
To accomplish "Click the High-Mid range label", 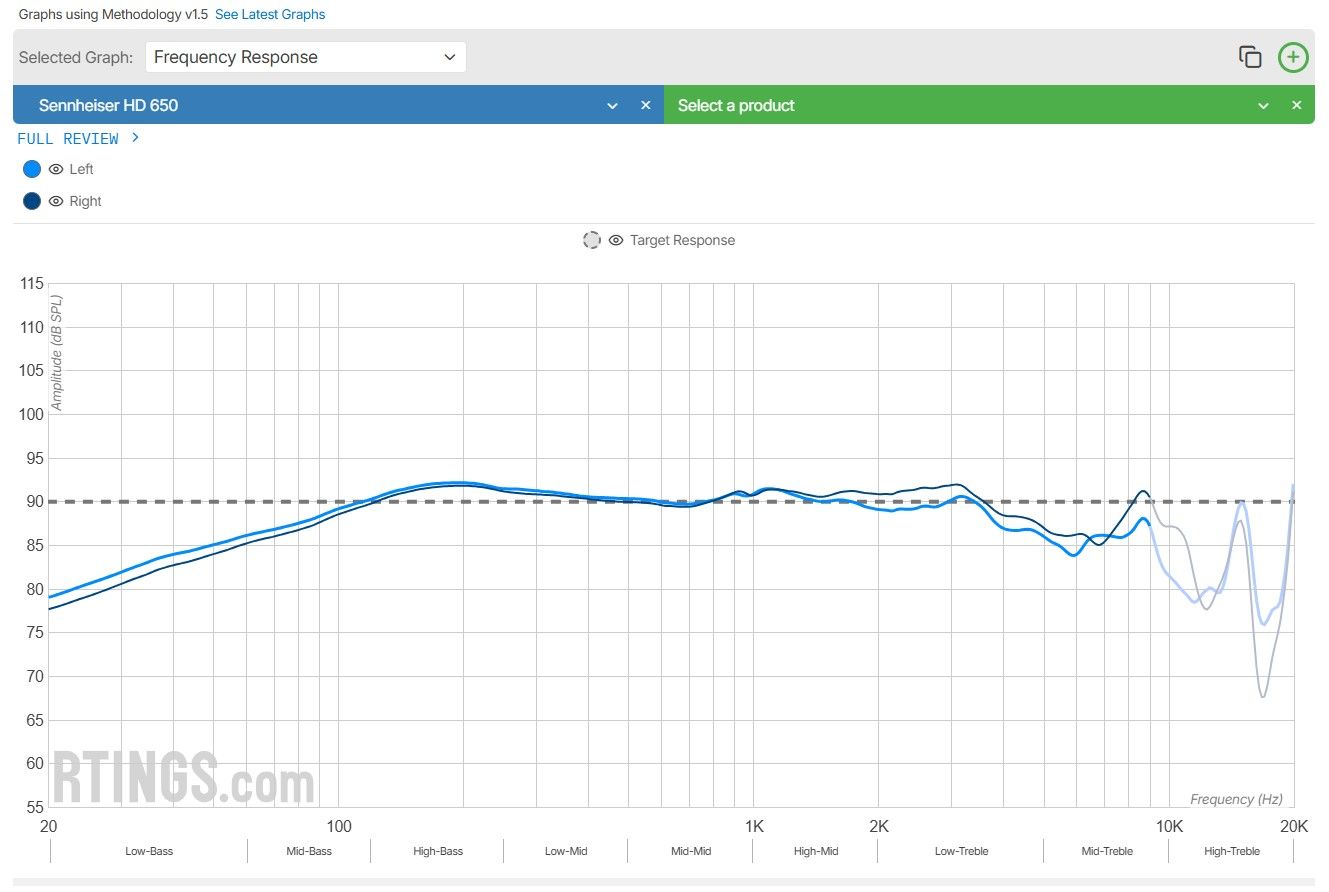I will pos(816,851).
